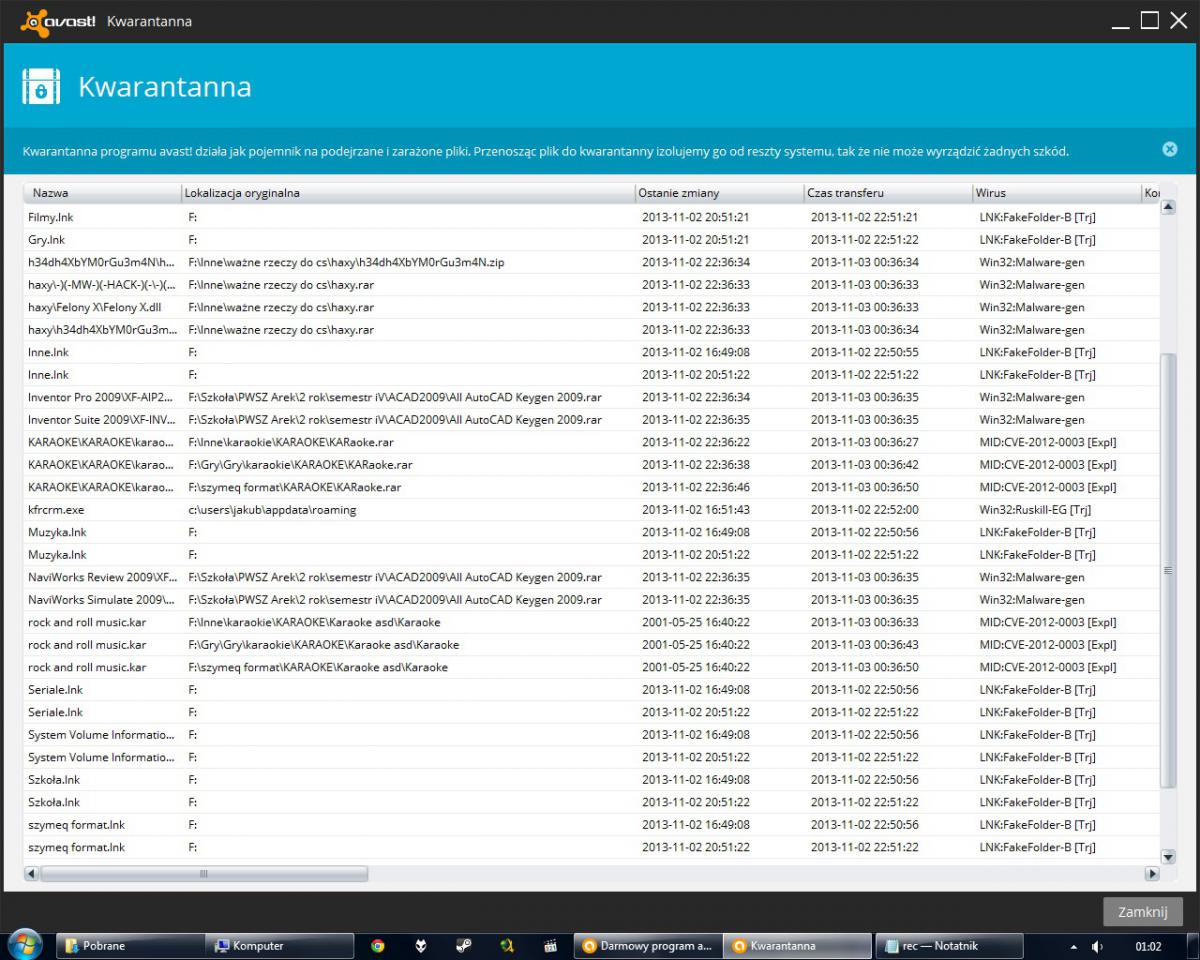Select the kfrcrm.exe file entry
The image size is (1200, 960).
tap(56, 510)
